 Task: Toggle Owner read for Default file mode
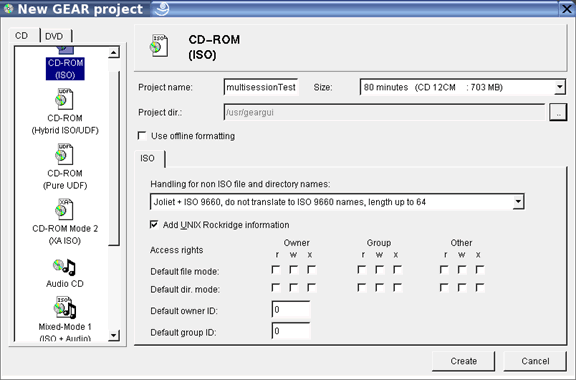[276, 270]
